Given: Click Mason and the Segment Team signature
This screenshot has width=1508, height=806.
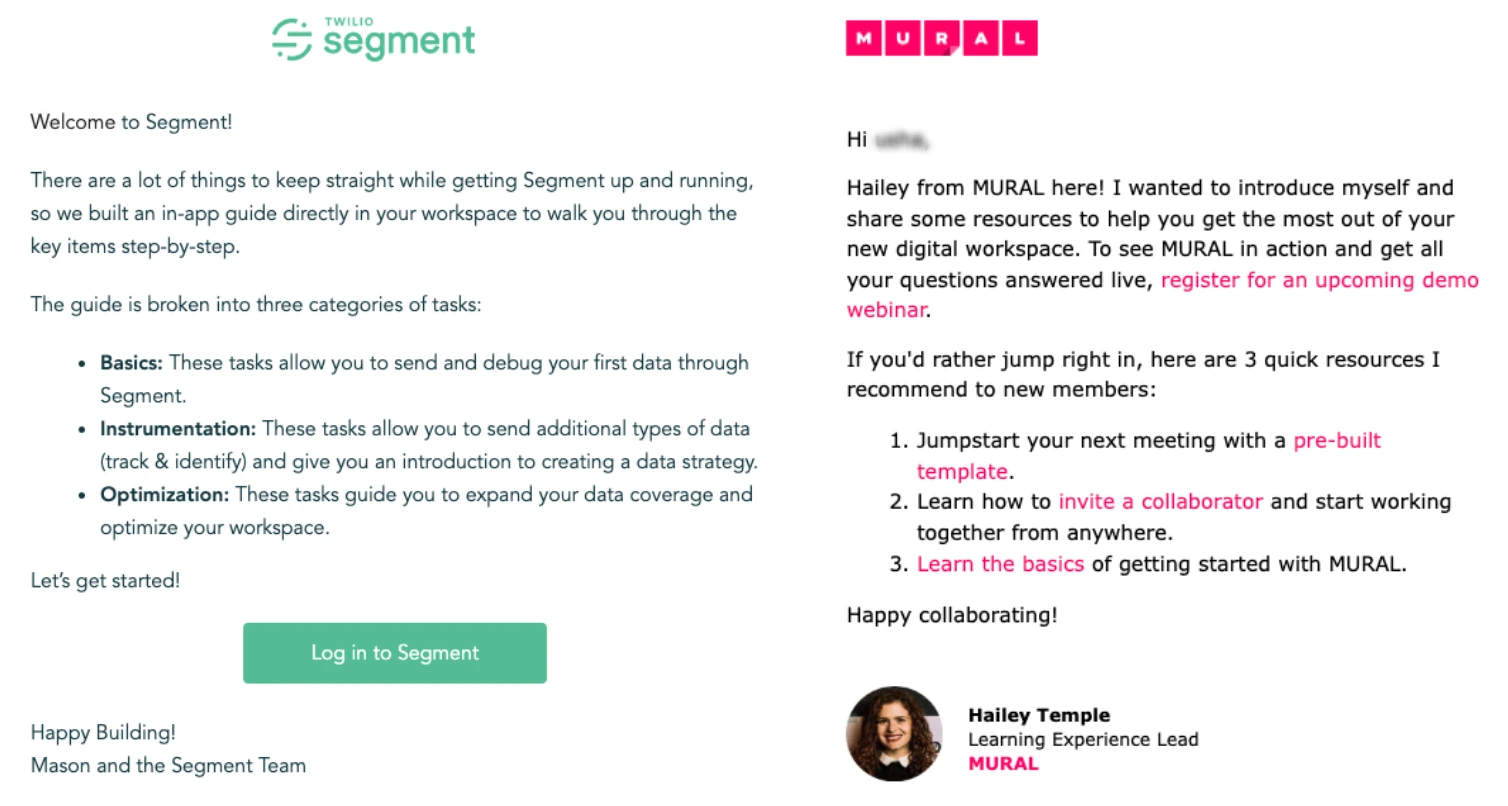Looking at the screenshot, I should (x=168, y=766).
